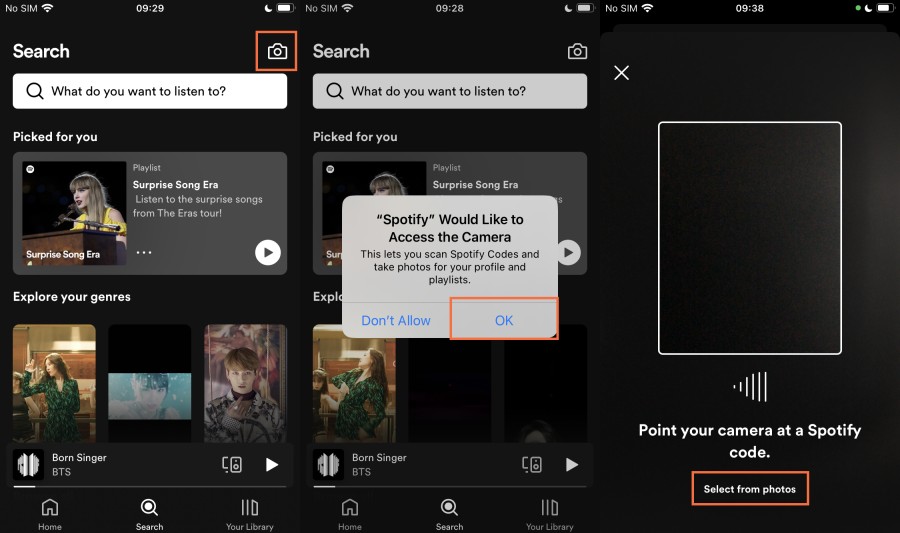Click the playback progress bar under Born Singer
Screen dimensions: 900x533
click(x=150, y=487)
